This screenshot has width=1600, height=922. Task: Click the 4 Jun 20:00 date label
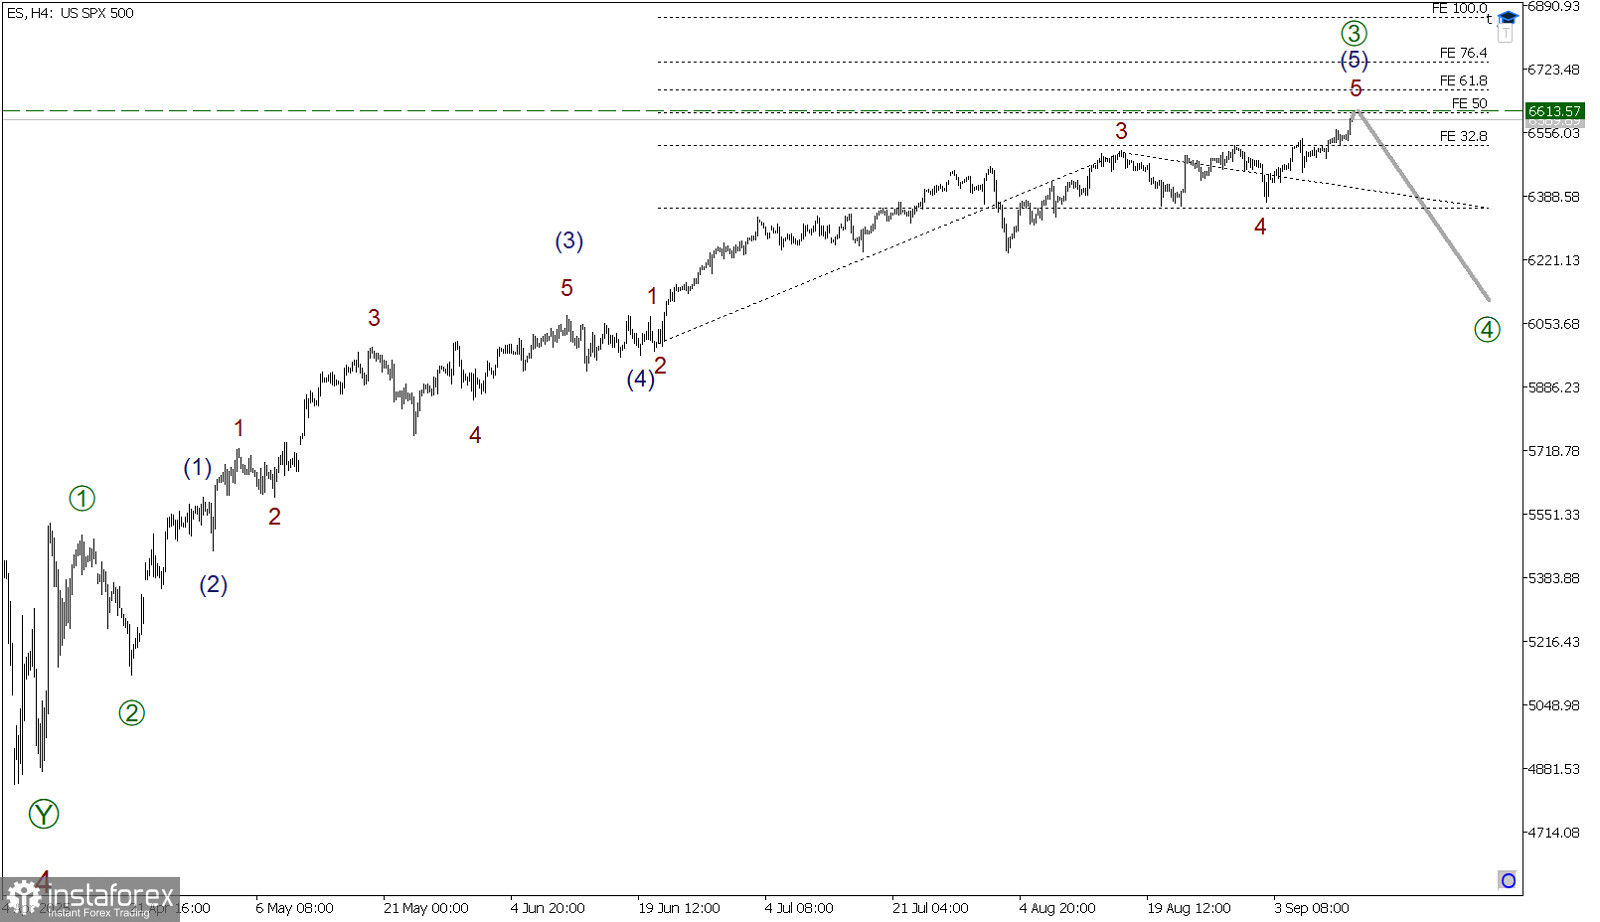pyautogui.click(x=548, y=908)
